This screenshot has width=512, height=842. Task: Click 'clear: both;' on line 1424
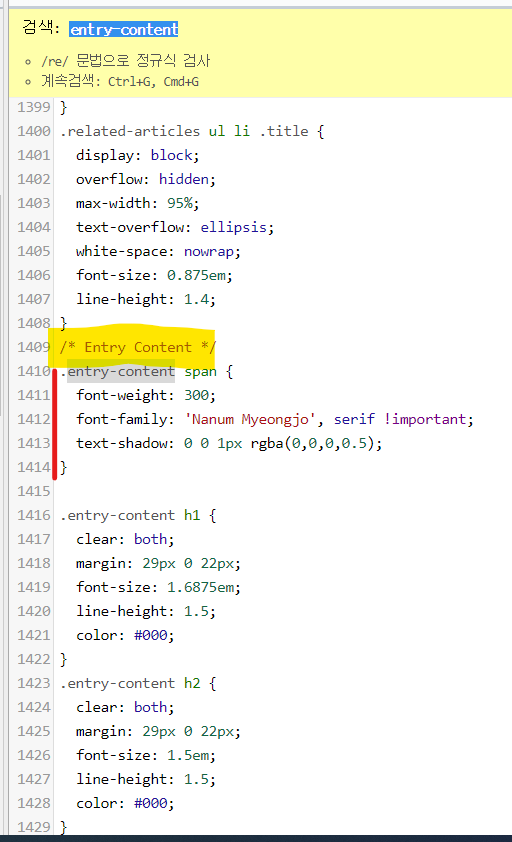pyautogui.click(x=125, y=707)
